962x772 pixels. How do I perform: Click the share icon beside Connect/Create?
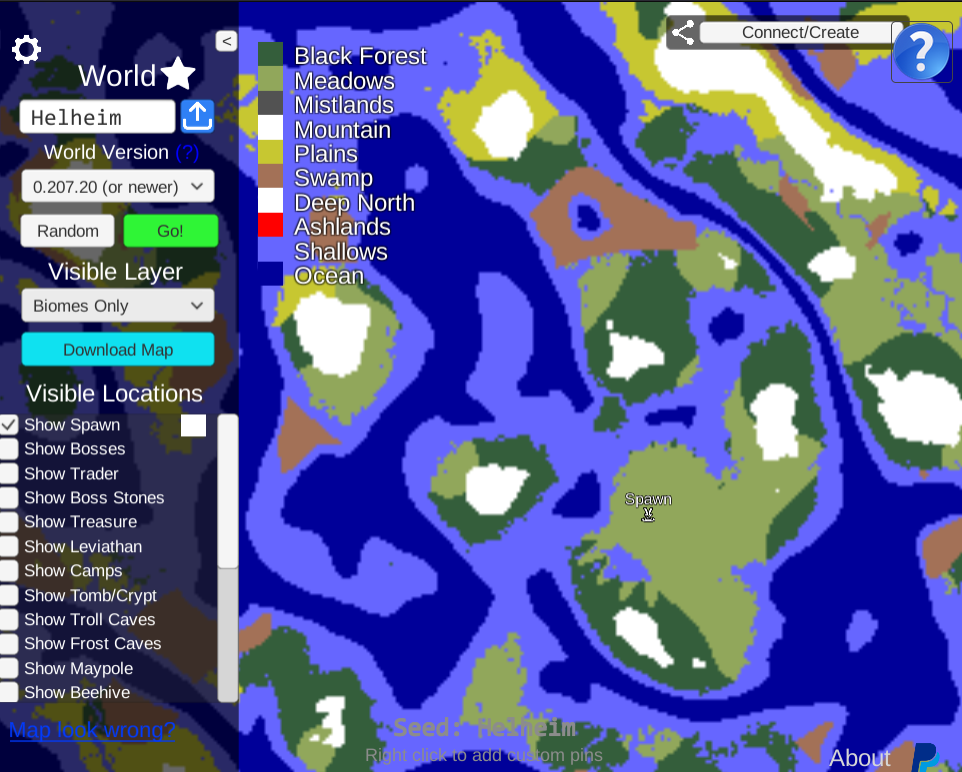[683, 33]
